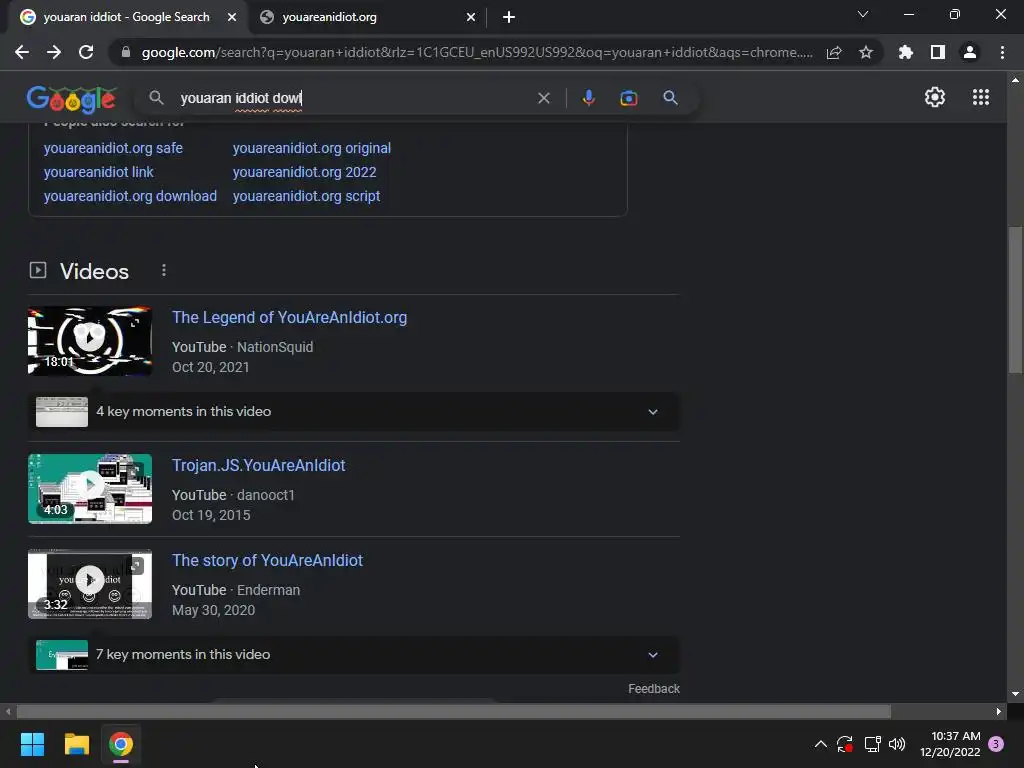The image size is (1024, 768).
Task: Open youareanidiot.org download suggestion
Action: click(x=130, y=196)
